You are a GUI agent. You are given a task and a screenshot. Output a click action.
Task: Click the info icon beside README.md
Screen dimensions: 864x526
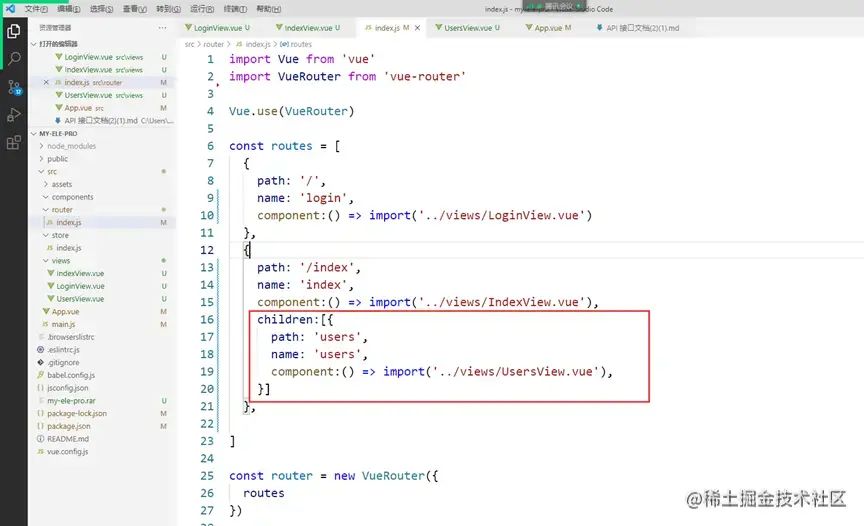[40, 438]
